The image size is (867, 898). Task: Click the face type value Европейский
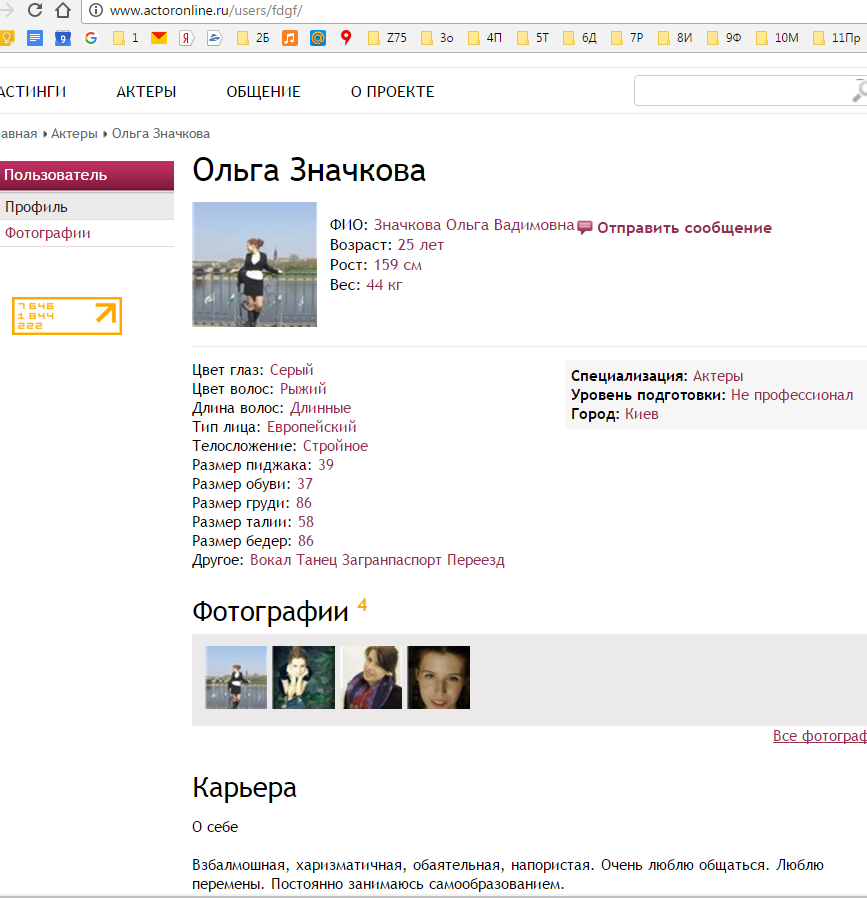(x=312, y=427)
